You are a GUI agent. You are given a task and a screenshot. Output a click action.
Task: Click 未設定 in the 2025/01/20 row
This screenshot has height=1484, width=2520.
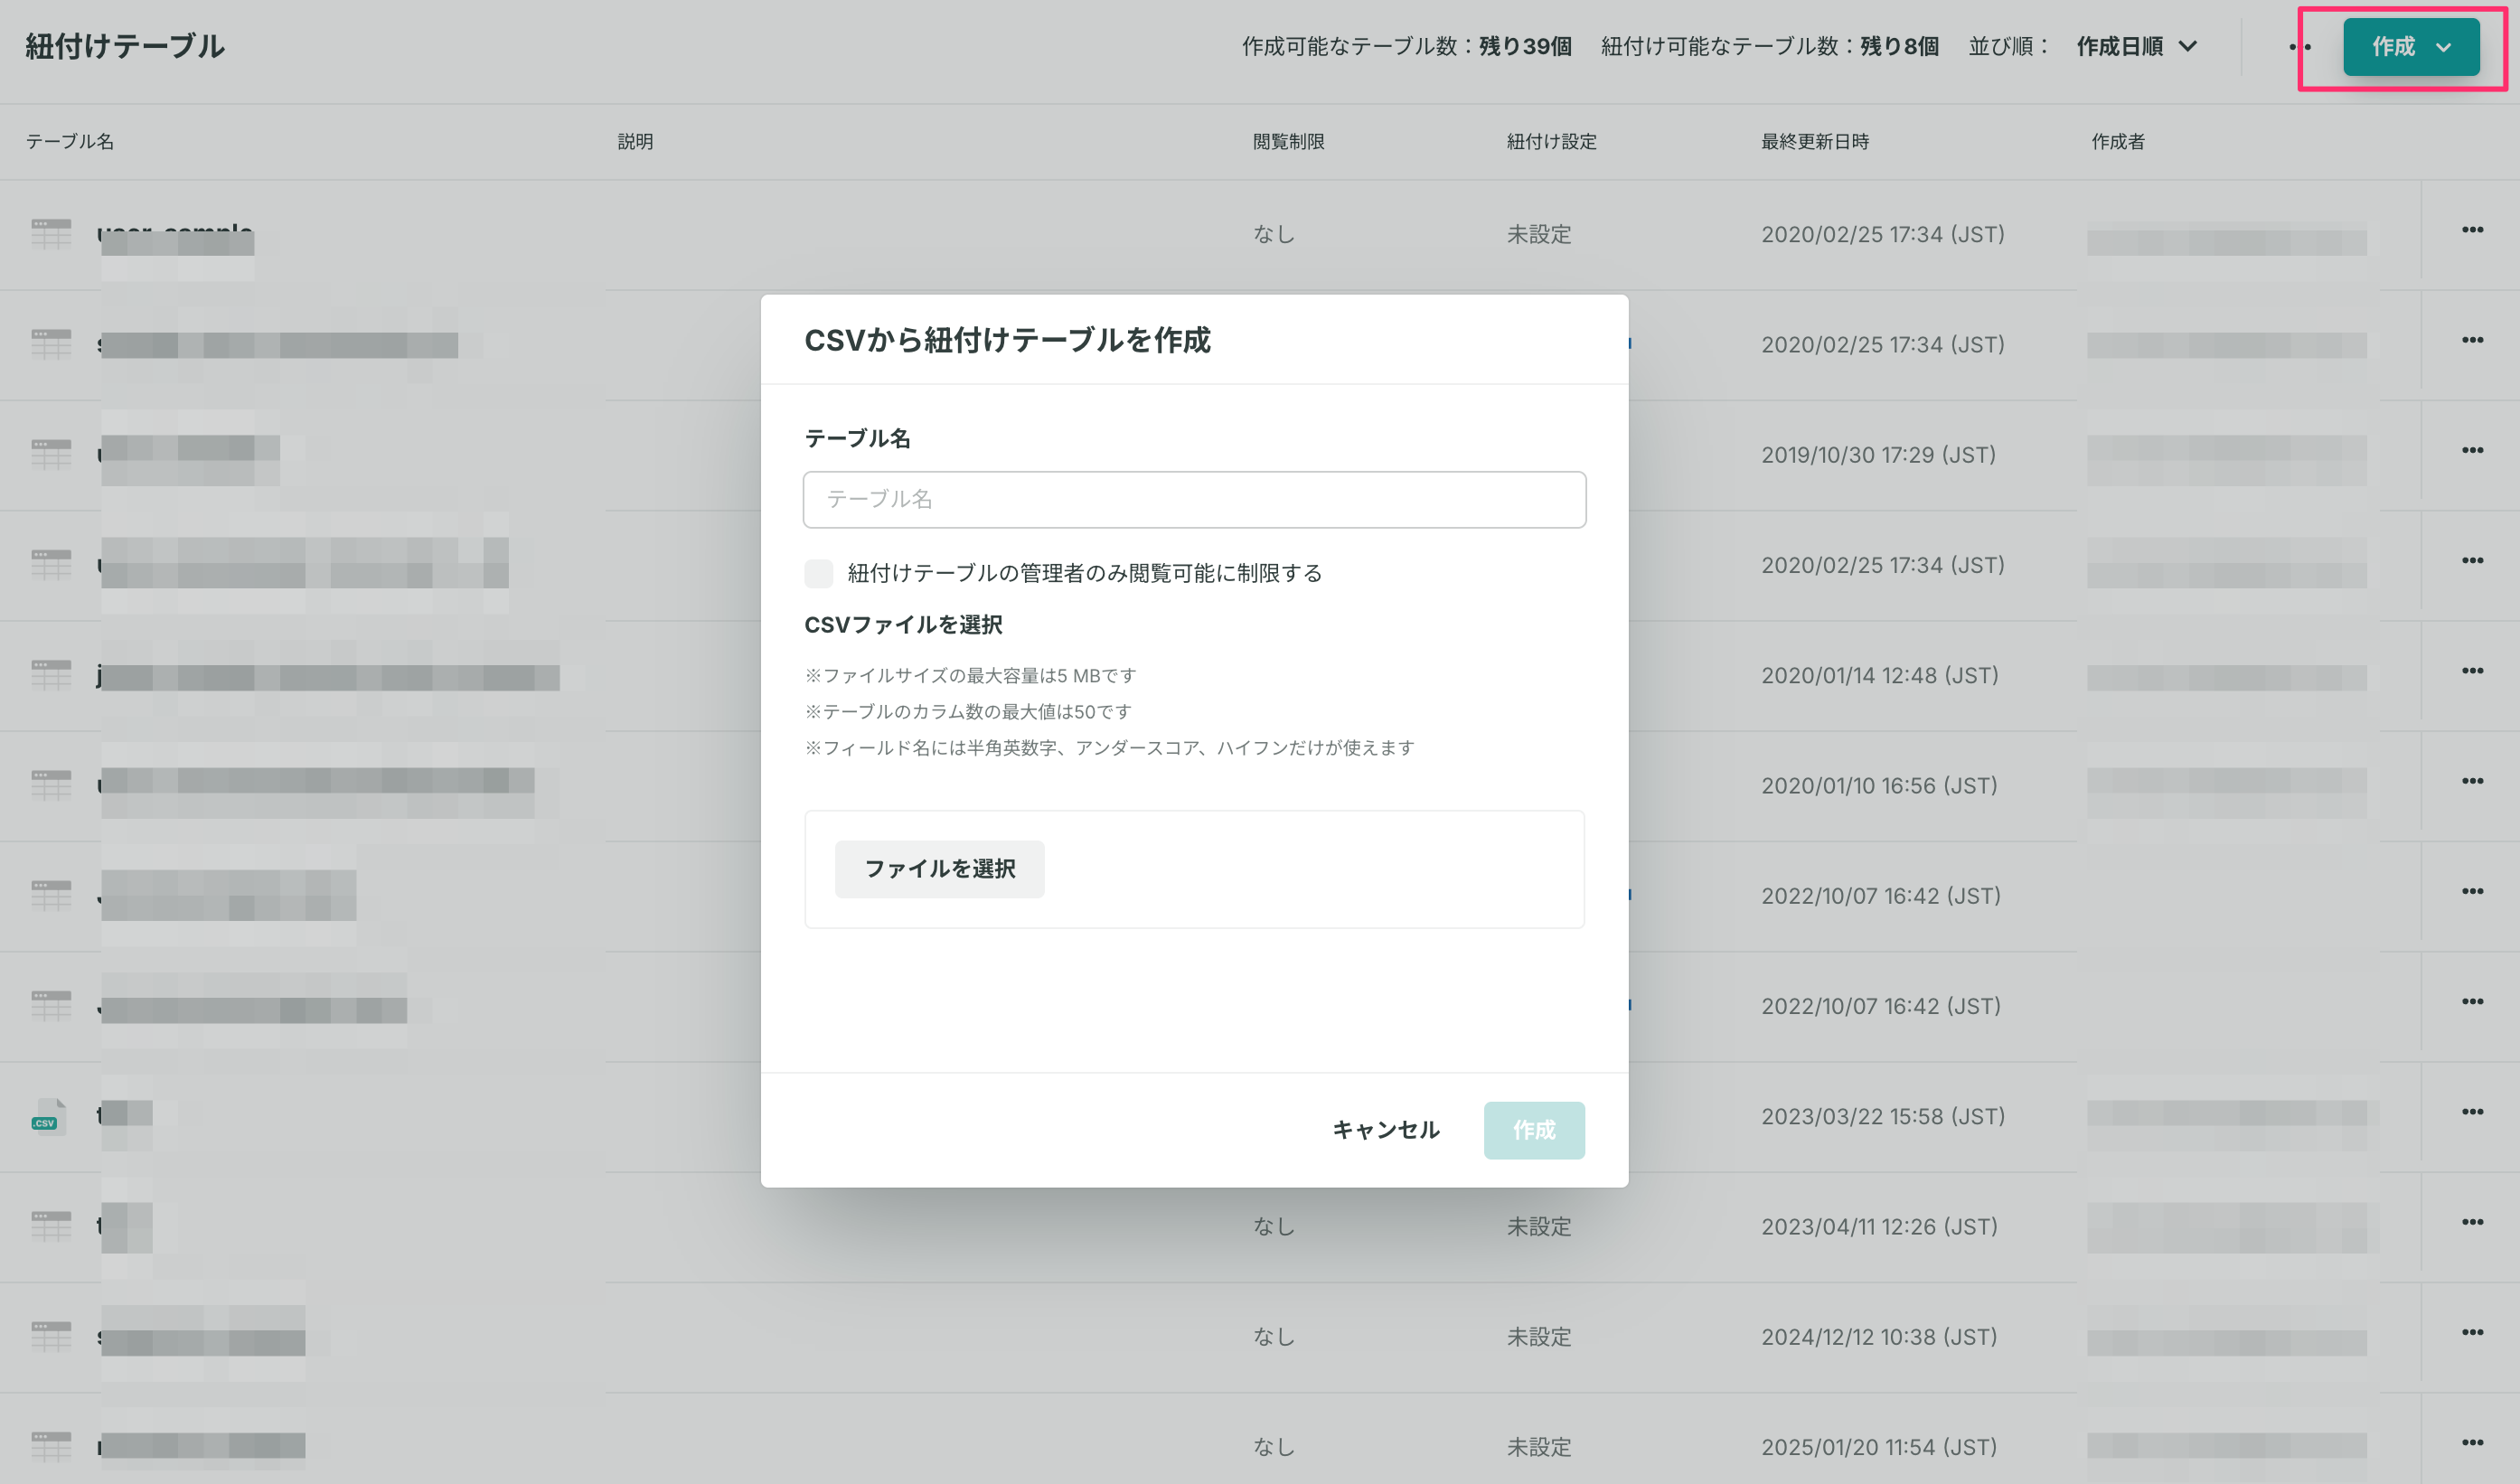tap(1539, 1447)
